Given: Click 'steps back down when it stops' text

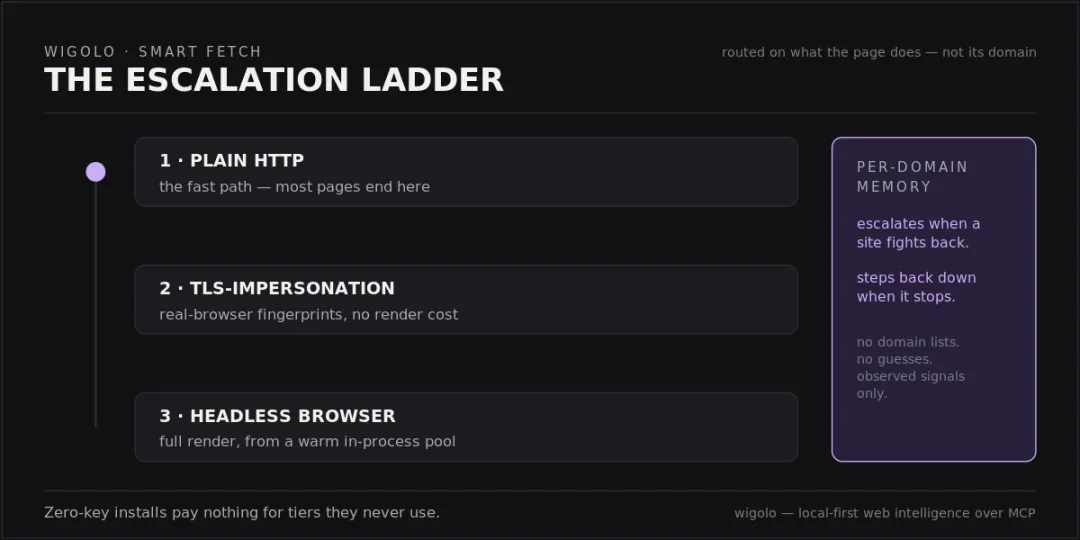Looking at the screenshot, I should [916, 287].
